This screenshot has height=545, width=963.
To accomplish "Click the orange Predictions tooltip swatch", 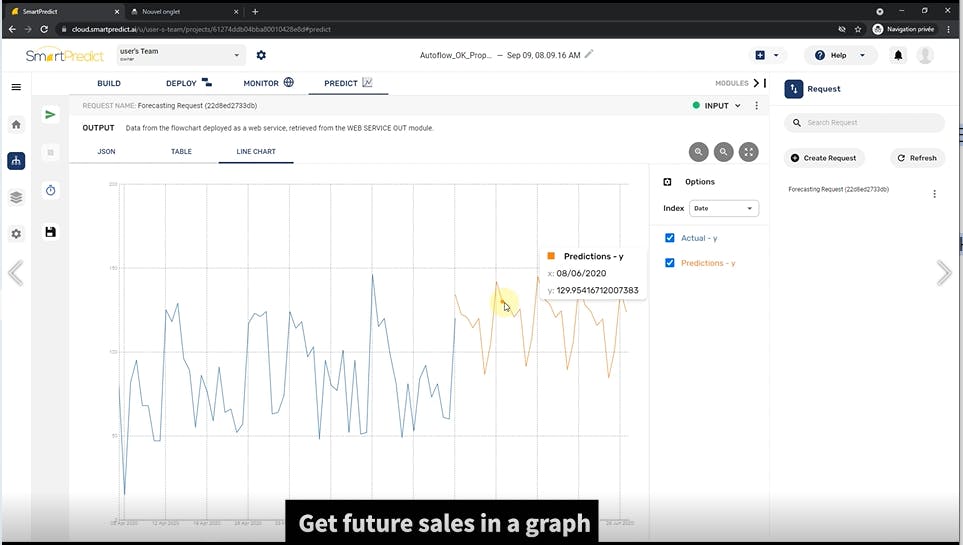I will (551, 256).
